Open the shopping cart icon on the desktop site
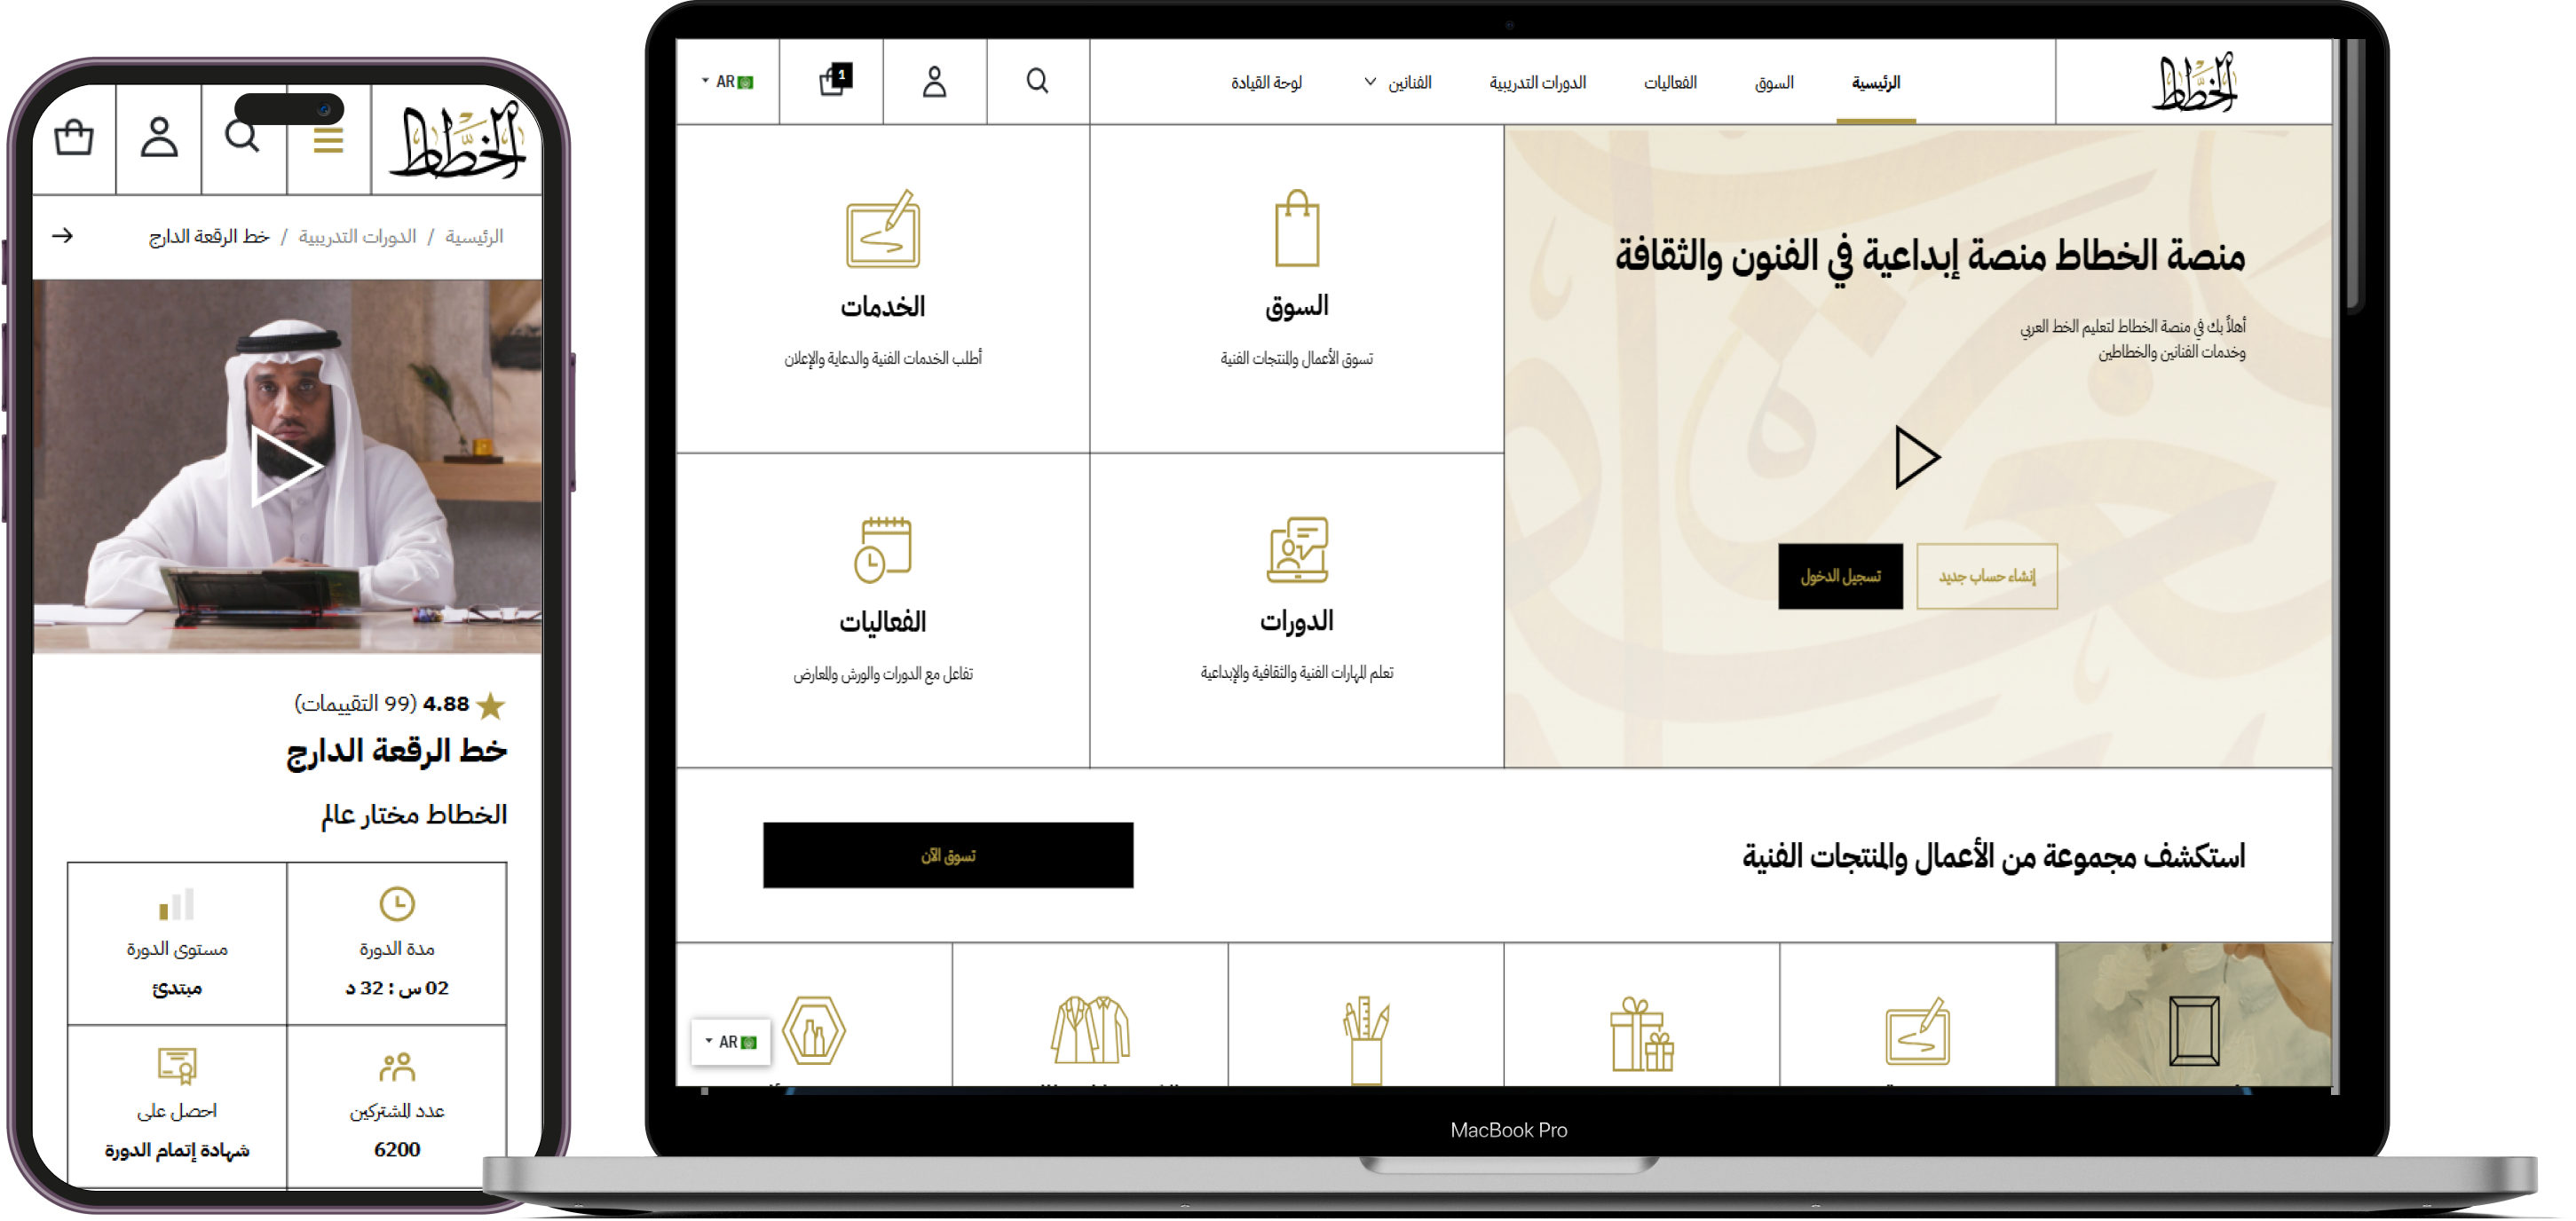 834,80
